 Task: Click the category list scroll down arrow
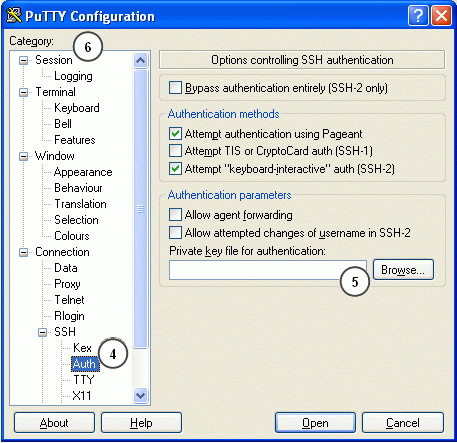(x=140, y=396)
